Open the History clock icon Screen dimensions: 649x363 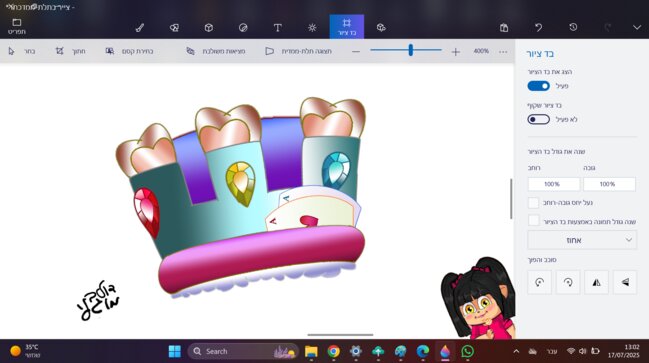(573, 27)
